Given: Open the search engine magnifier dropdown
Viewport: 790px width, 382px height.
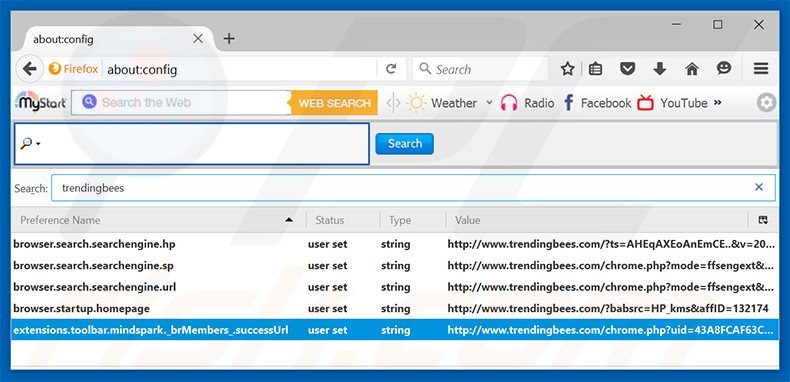Looking at the screenshot, I should pos(30,144).
